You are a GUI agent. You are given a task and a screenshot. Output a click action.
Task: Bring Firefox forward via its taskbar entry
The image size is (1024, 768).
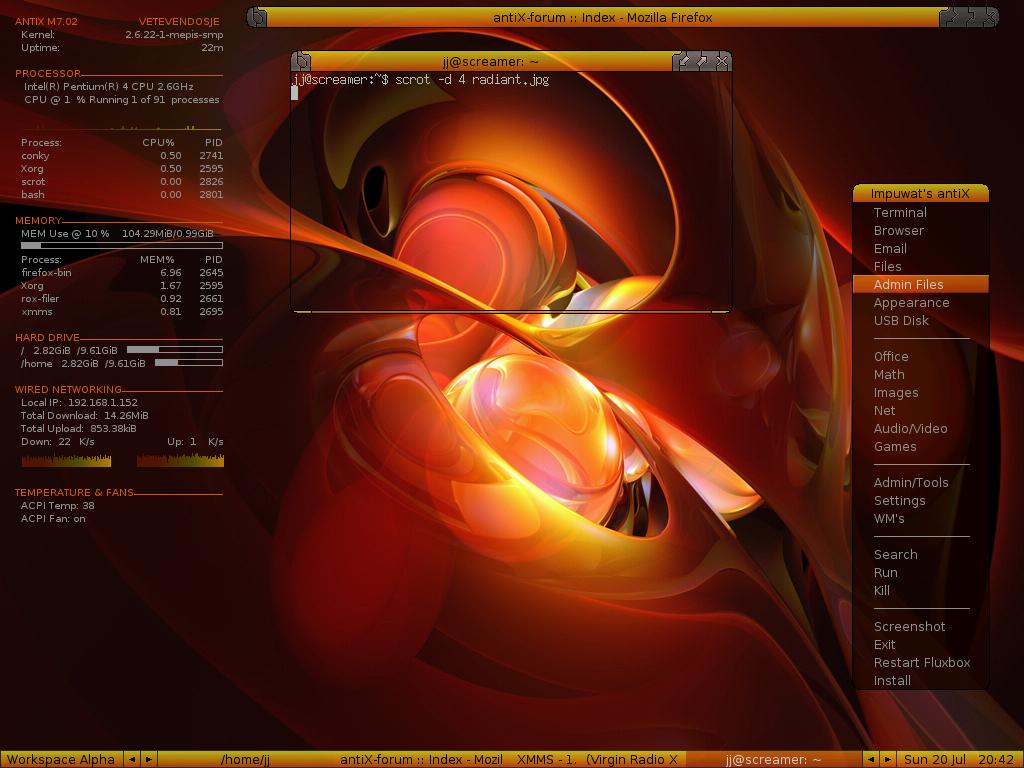coord(420,759)
